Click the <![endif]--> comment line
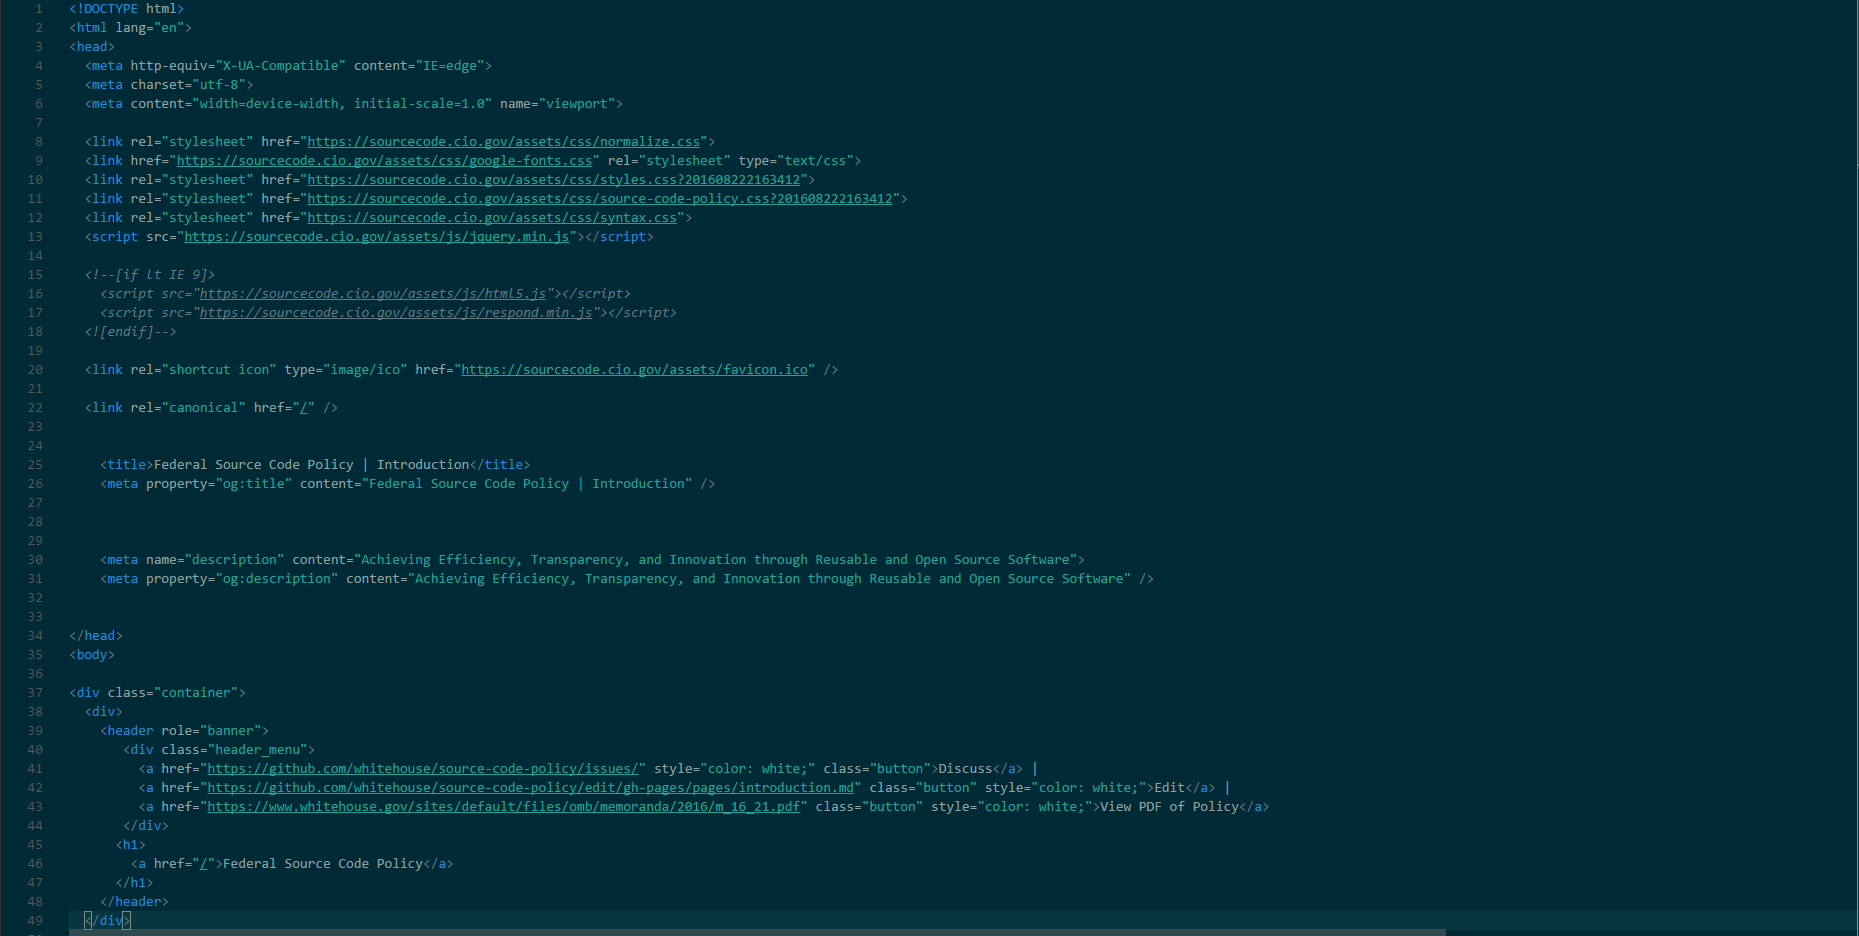Image resolution: width=1859 pixels, height=936 pixels. [x=131, y=332]
